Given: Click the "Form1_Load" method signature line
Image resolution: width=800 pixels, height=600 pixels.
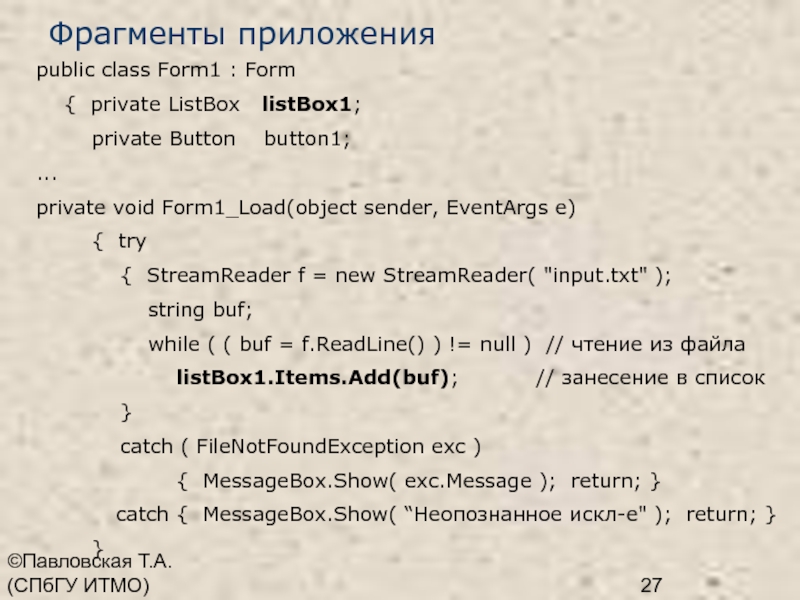Looking at the screenshot, I should pyautogui.click(x=306, y=208).
